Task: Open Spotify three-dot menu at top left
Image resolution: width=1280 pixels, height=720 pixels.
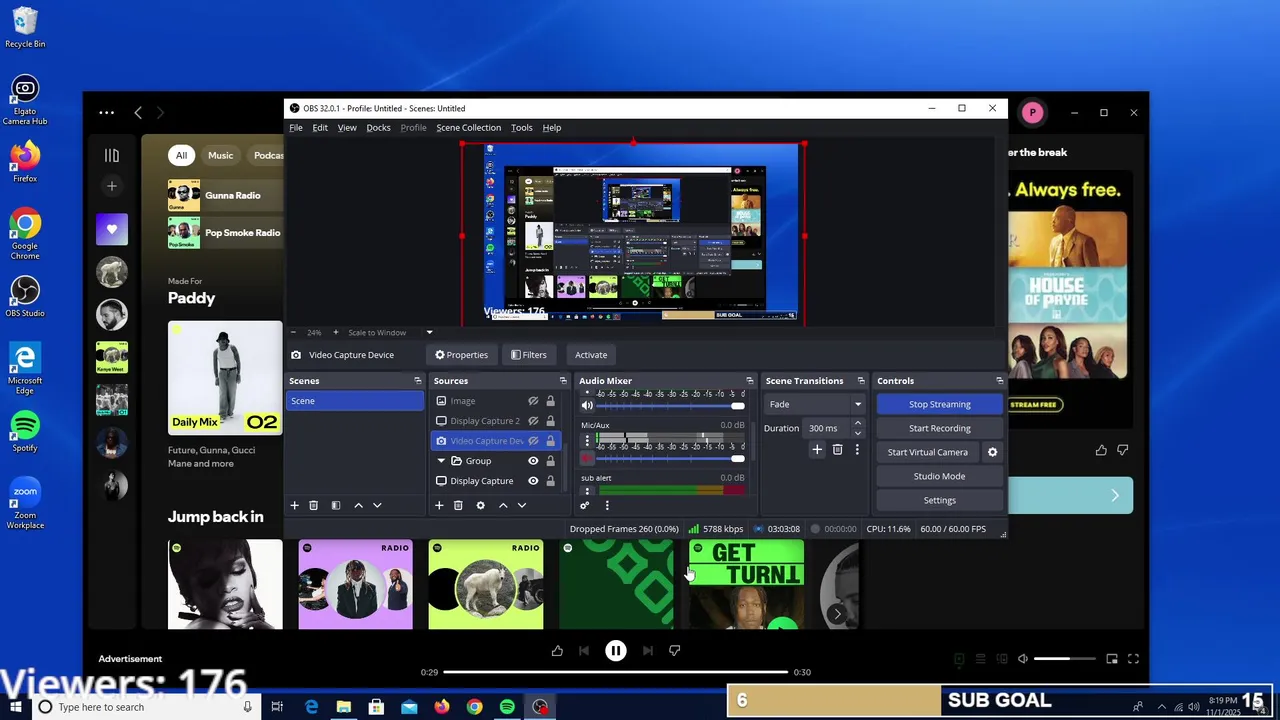Action: [107, 113]
